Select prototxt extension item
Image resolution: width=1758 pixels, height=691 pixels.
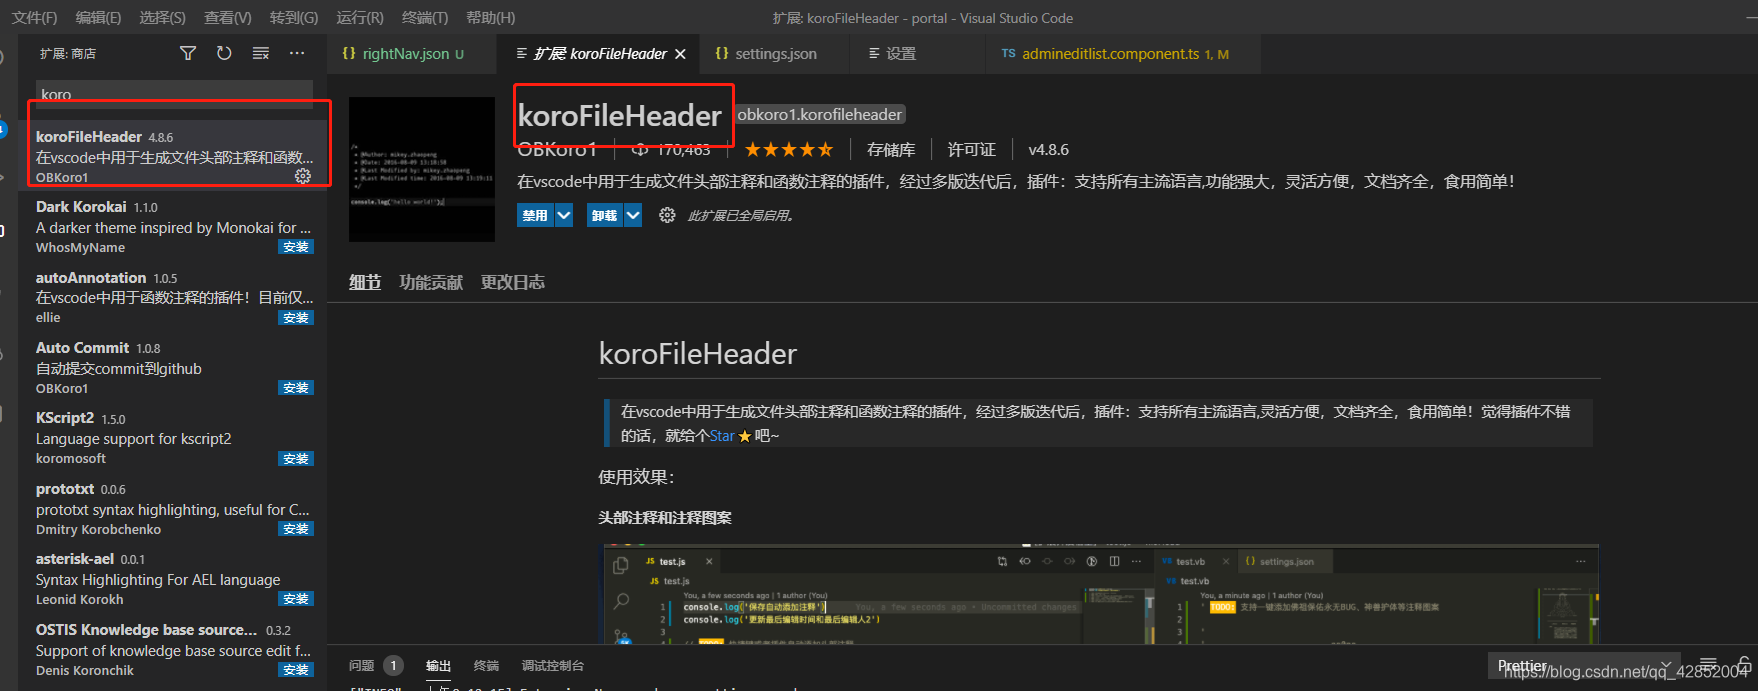point(174,508)
